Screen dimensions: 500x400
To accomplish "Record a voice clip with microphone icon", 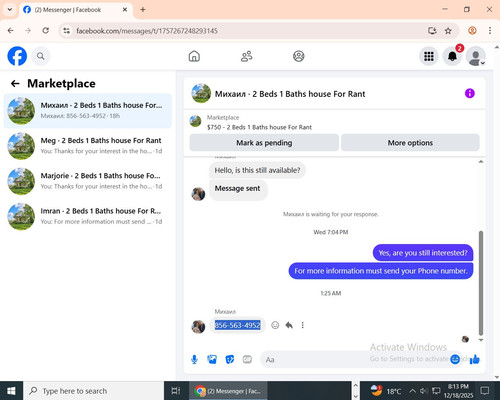I will point(194,359).
